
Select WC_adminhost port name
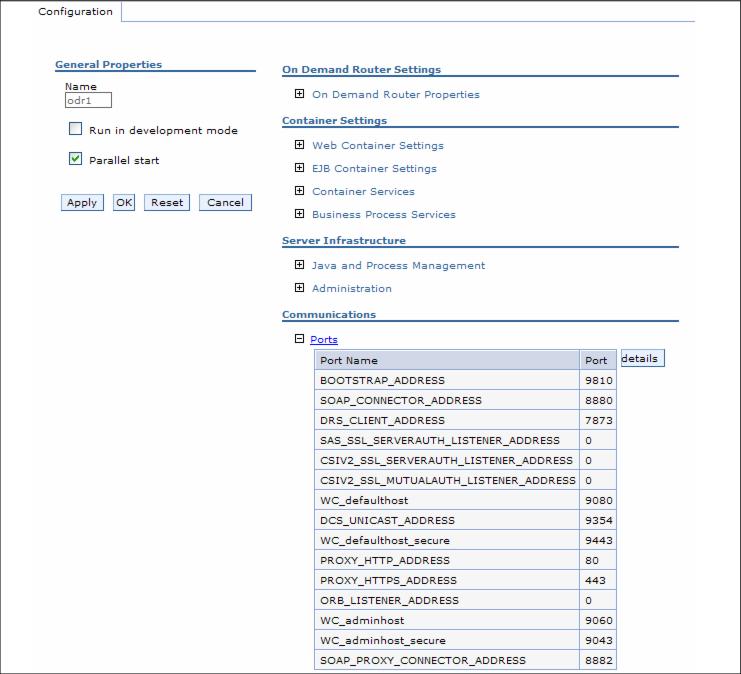(362, 620)
